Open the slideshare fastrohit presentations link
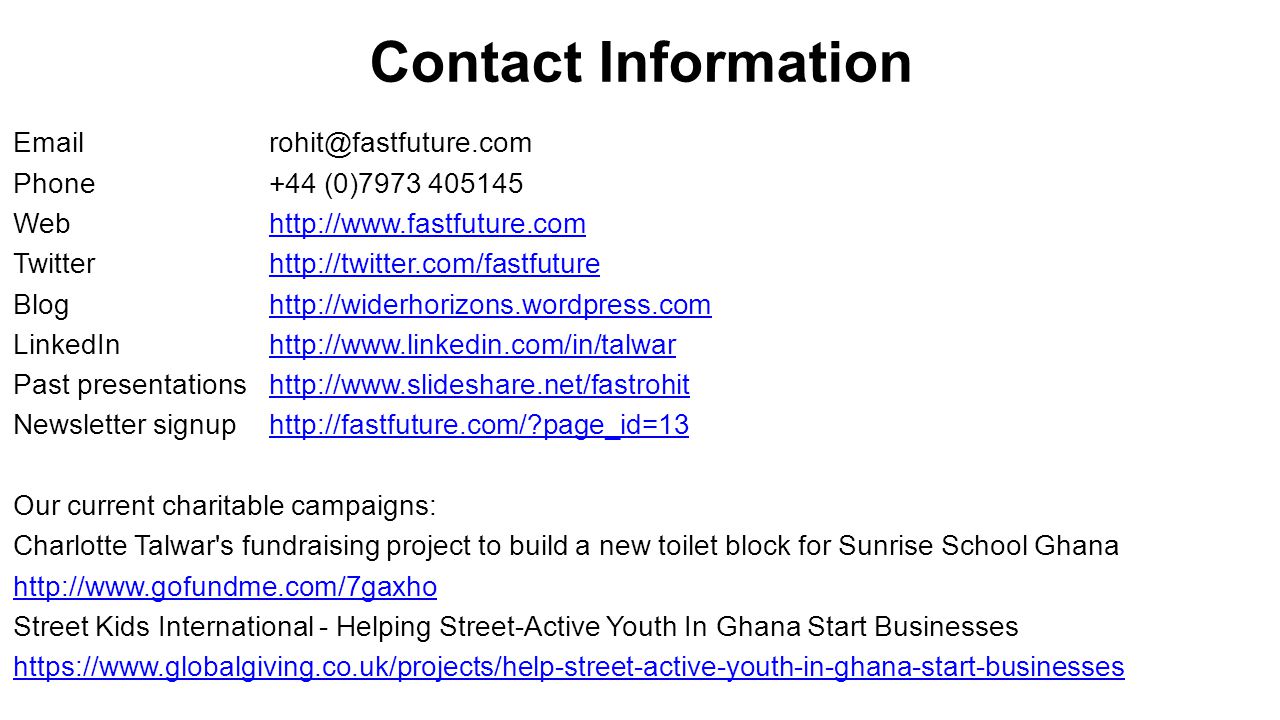1280x720 pixels. (479, 385)
